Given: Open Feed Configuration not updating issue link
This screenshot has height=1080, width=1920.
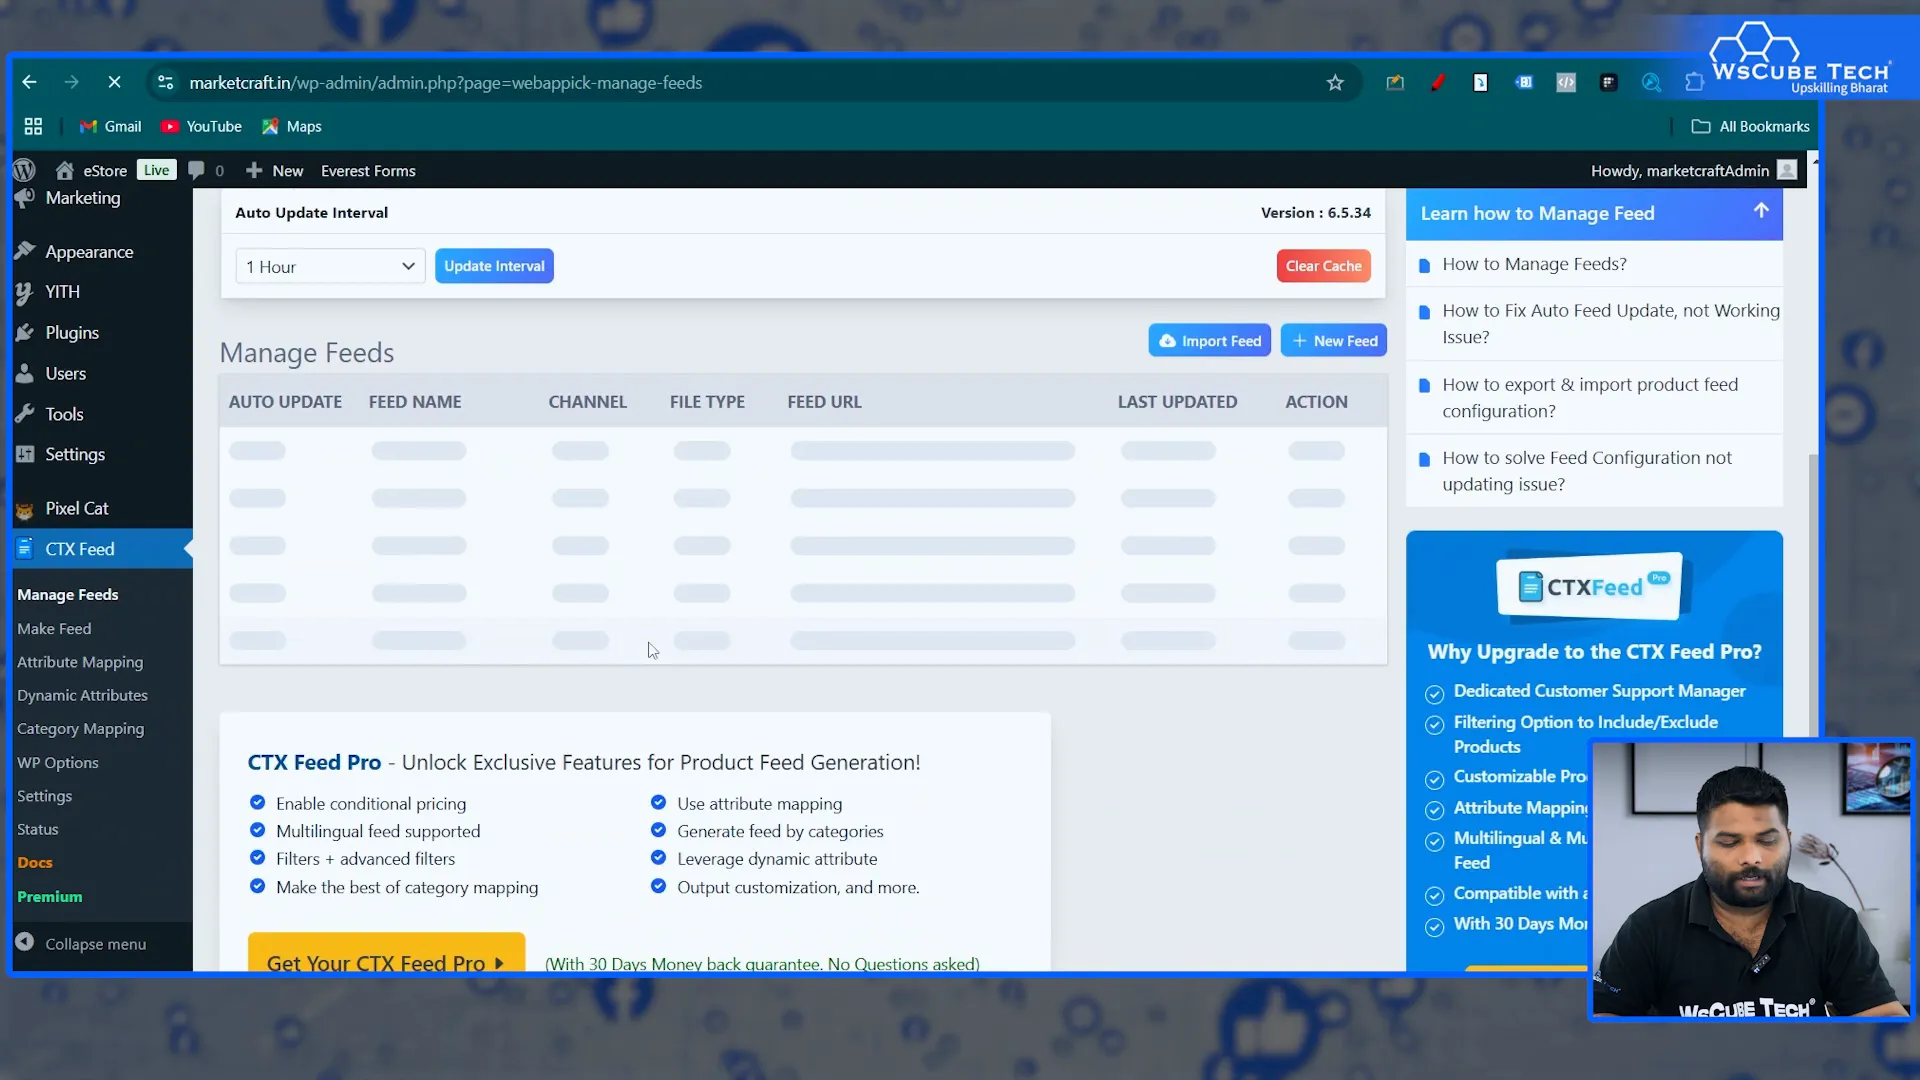Looking at the screenshot, I should tap(1587, 471).
